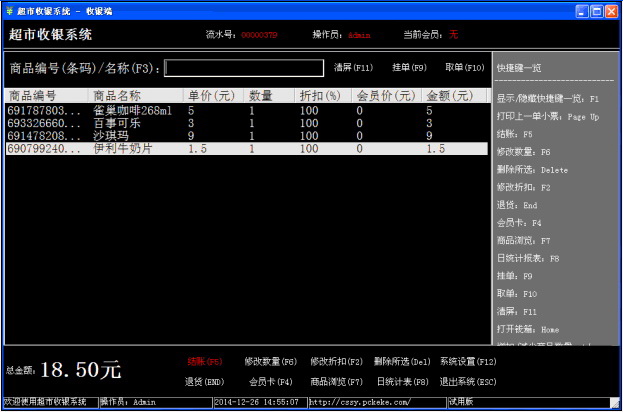623x412 pixels.
Task: Click 删除所选 (Del) to delete selection
Action: coord(402,362)
